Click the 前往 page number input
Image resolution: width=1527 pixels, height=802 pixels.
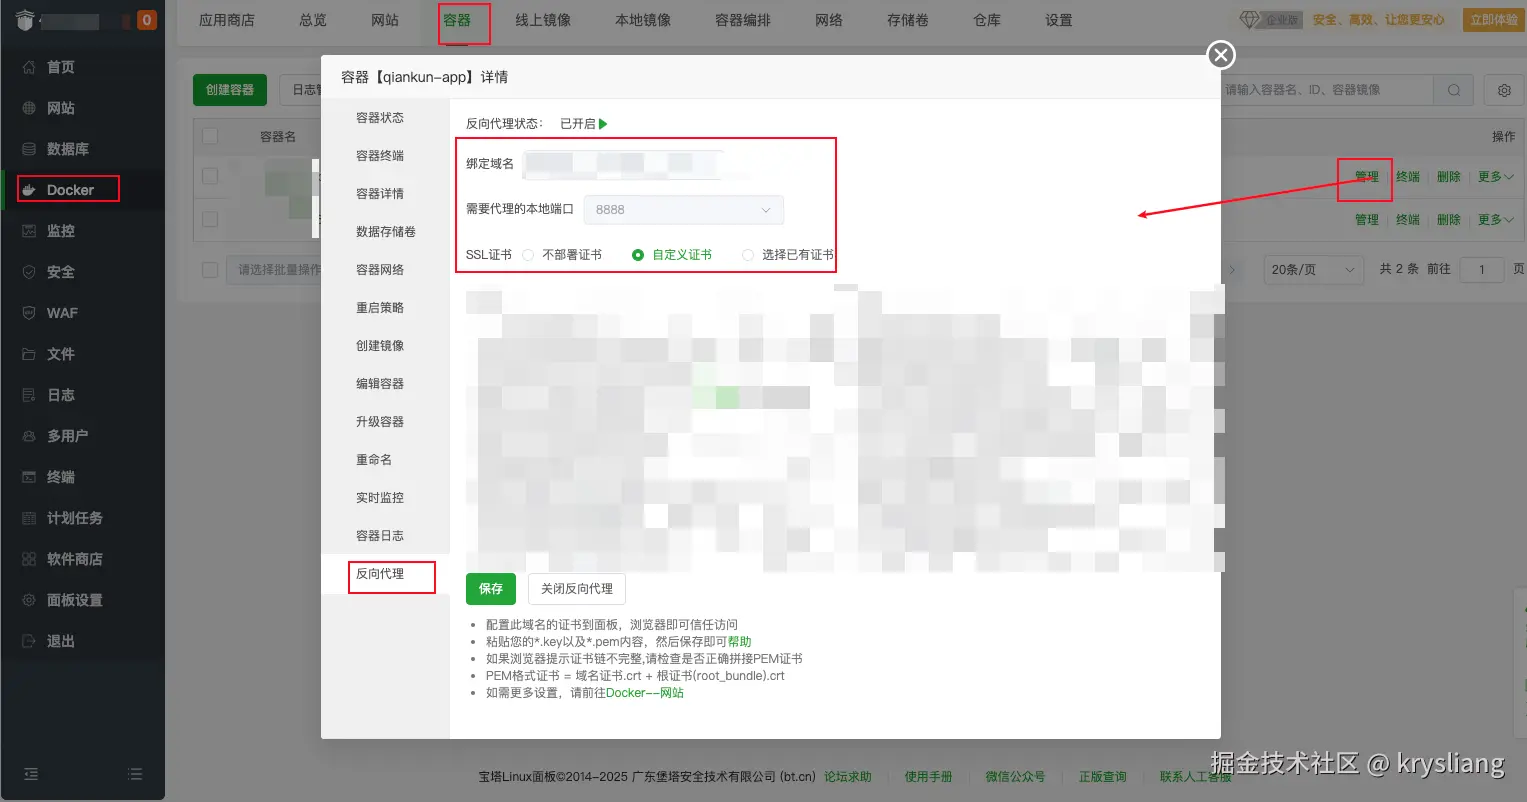coord(1483,270)
